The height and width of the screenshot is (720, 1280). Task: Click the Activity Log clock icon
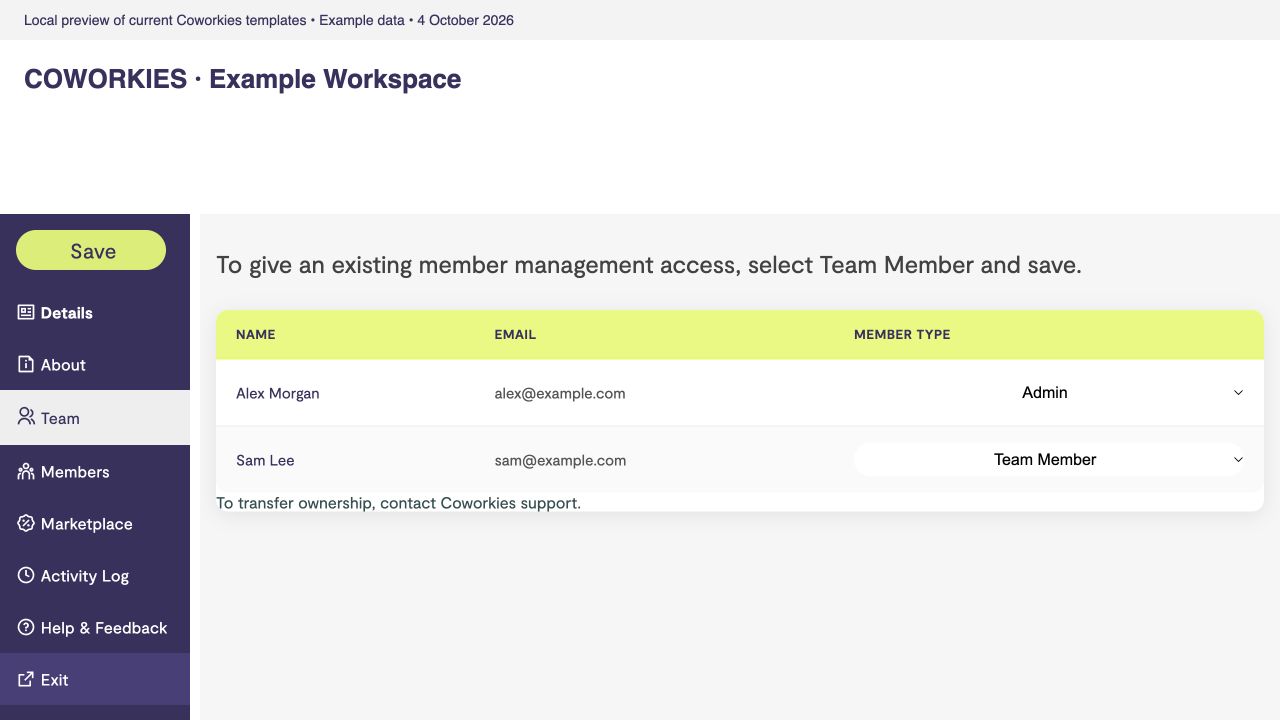(26, 575)
